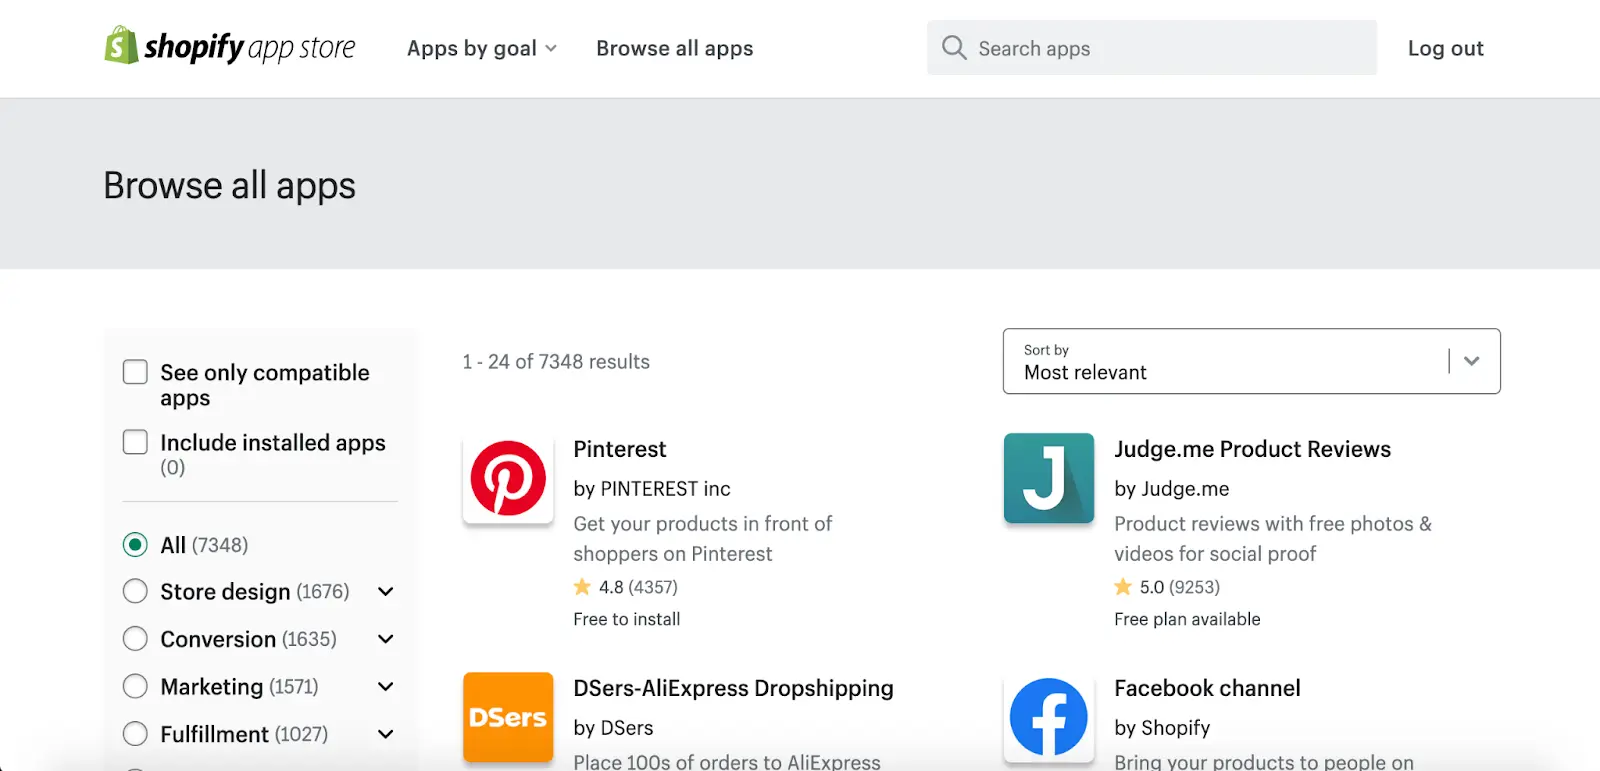Select the All category radio button
Viewport: 1600px width, 771px height.
coord(135,544)
